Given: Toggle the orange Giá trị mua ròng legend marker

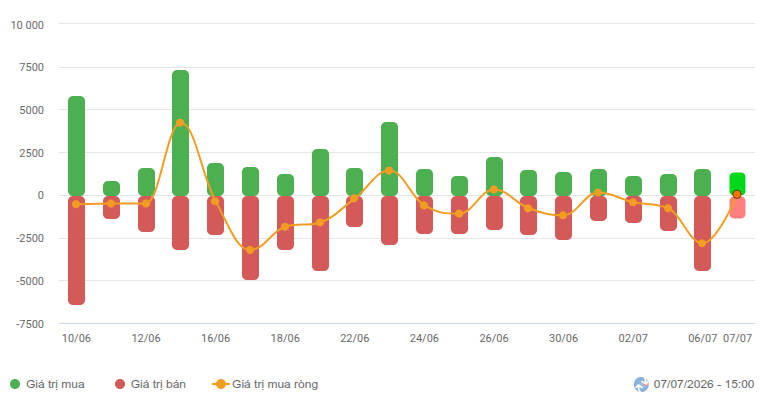Looking at the screenshot, I should tap(221, 384).
